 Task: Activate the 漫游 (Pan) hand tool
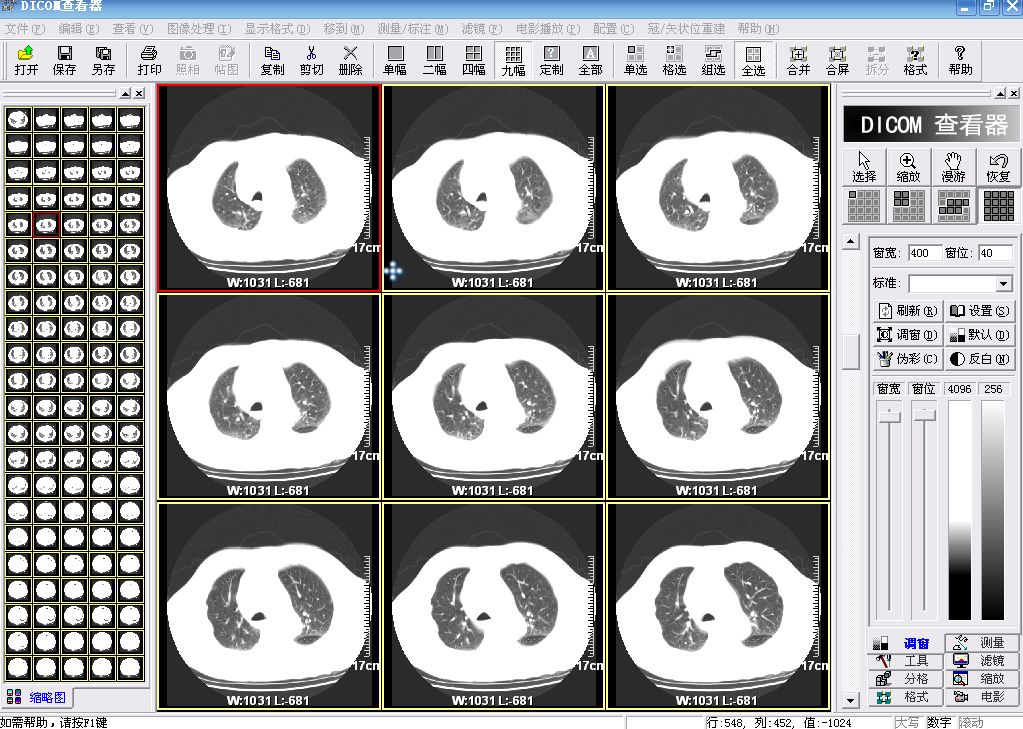(x=953, y=167)
